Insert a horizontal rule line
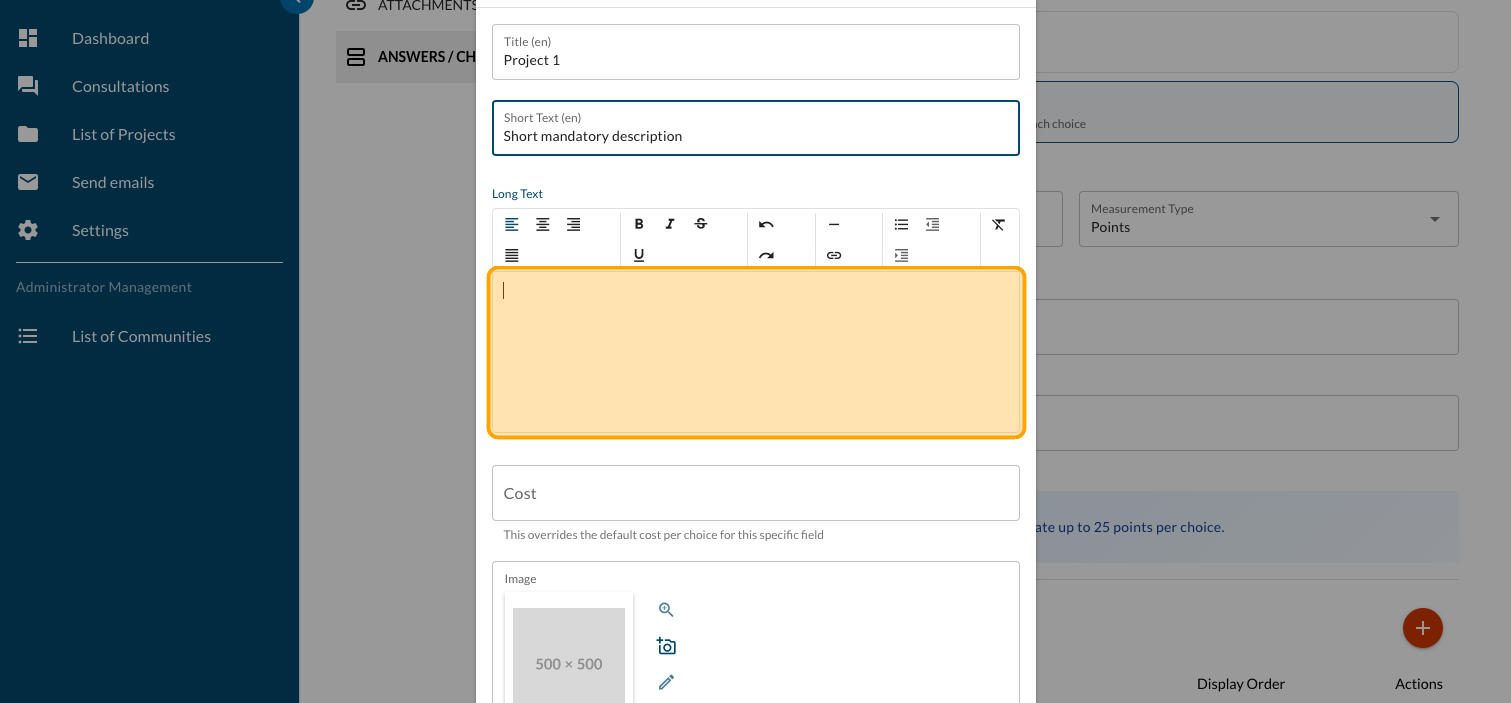Image resolution: width=1511 pixels, height=703 pixels. tap(834, 225)
